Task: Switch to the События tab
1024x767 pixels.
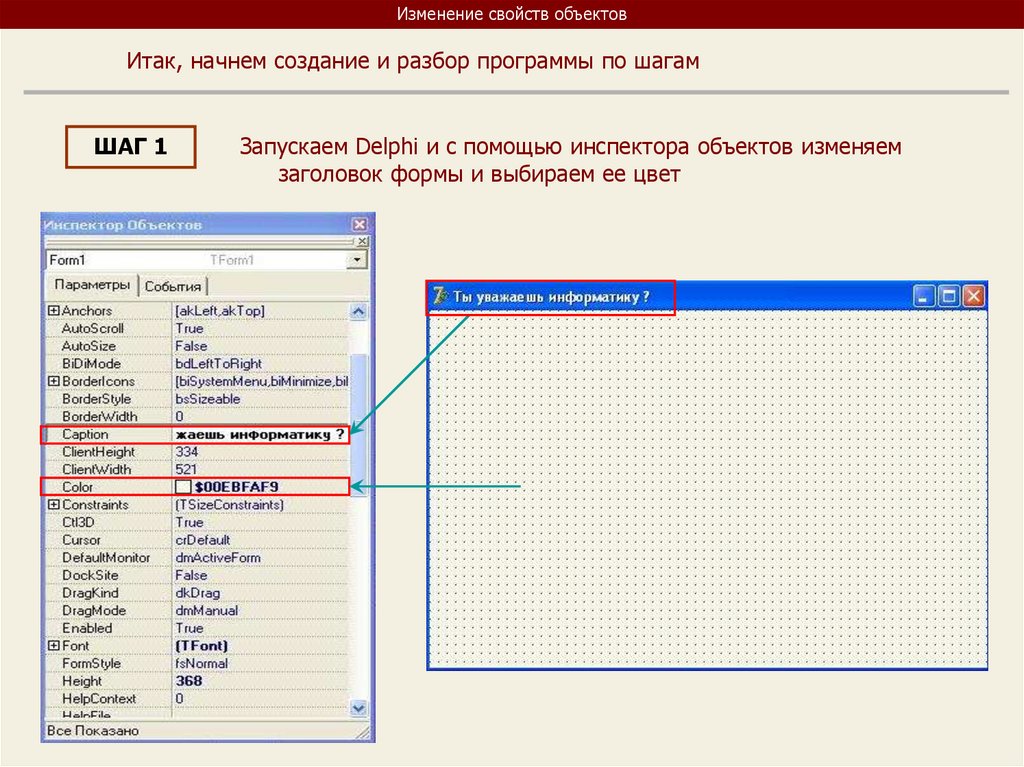Action: [x=172, y=286]
